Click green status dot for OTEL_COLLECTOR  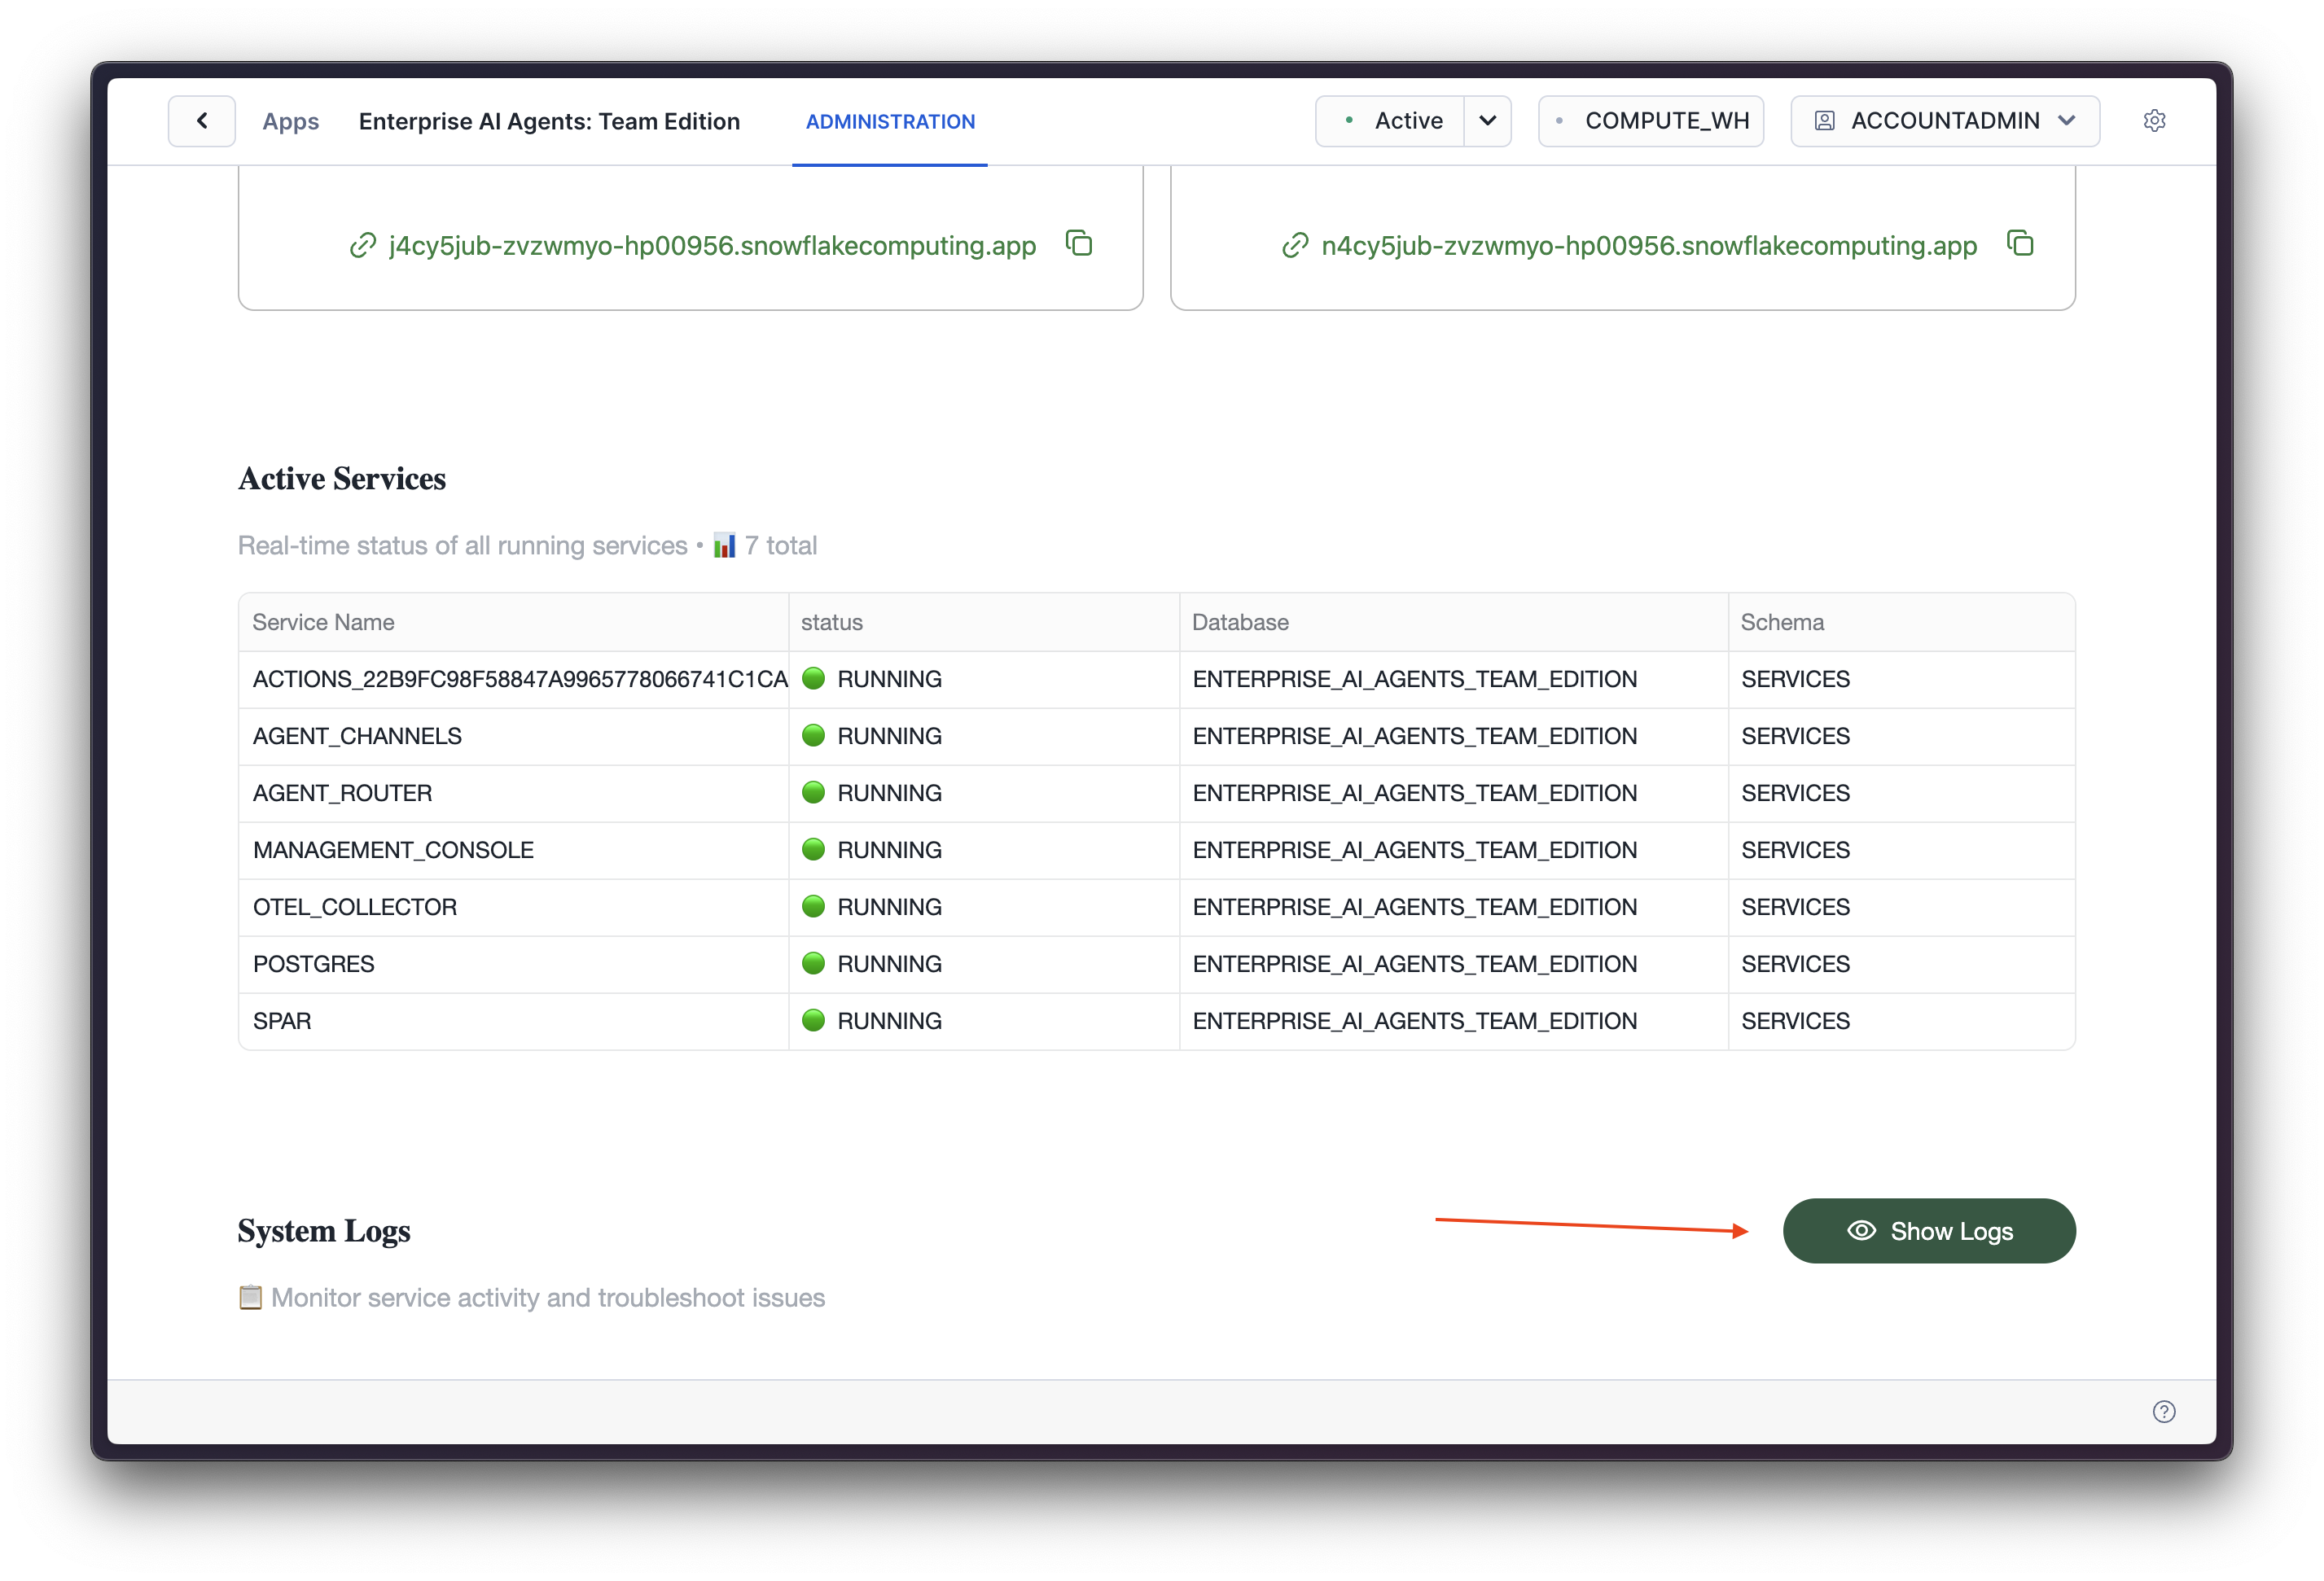coord(814,907)
